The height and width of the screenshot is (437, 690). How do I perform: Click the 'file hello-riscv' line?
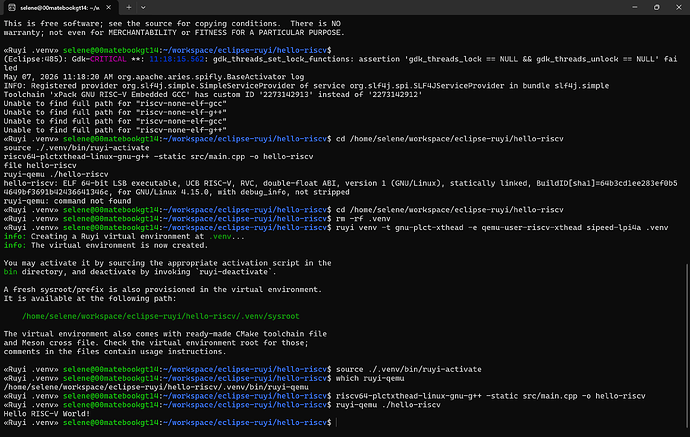tap(40, 165)
